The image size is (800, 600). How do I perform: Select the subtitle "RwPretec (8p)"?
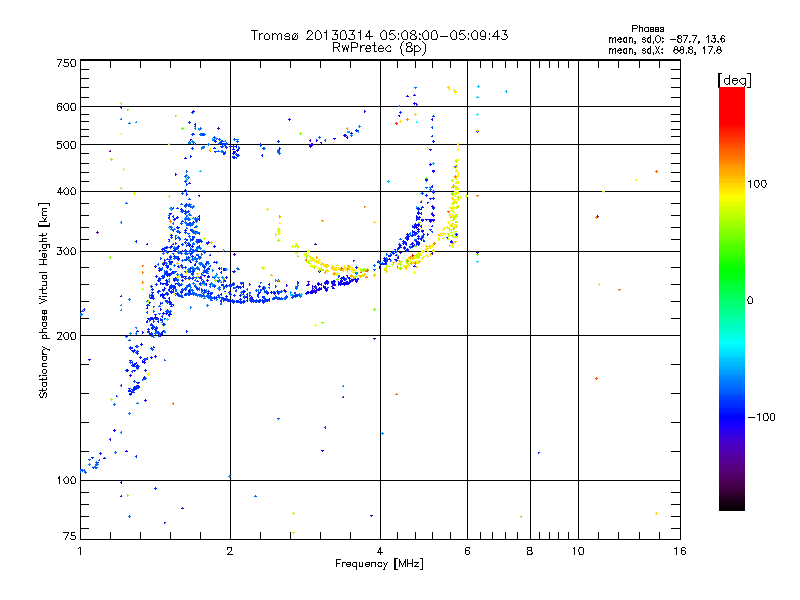[x=379, y=48]
